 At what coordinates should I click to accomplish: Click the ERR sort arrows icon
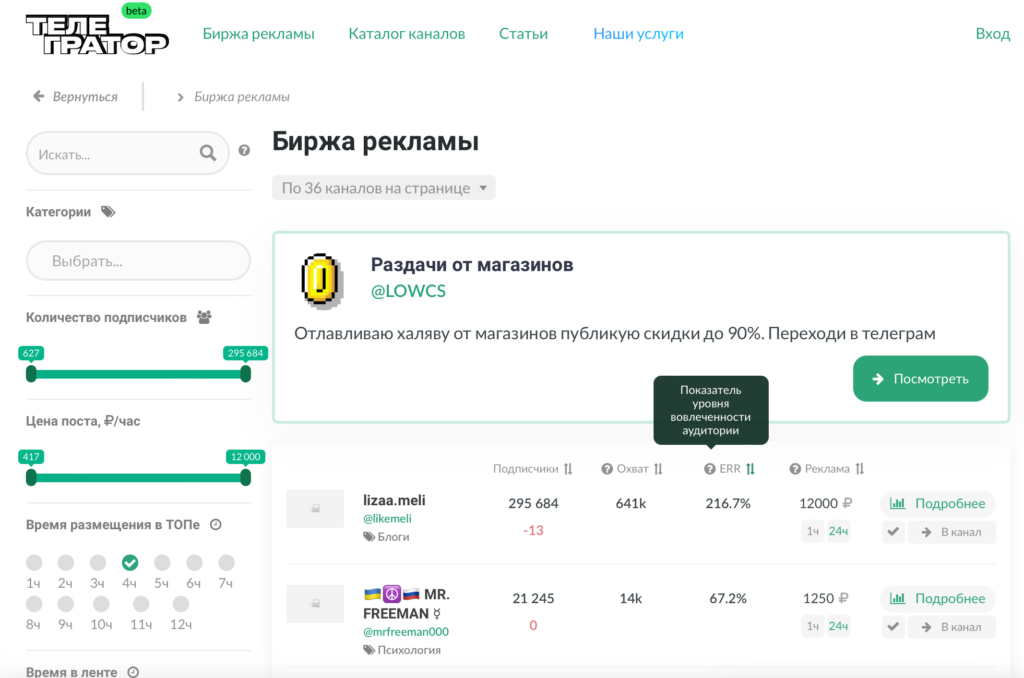pos(750,469)
